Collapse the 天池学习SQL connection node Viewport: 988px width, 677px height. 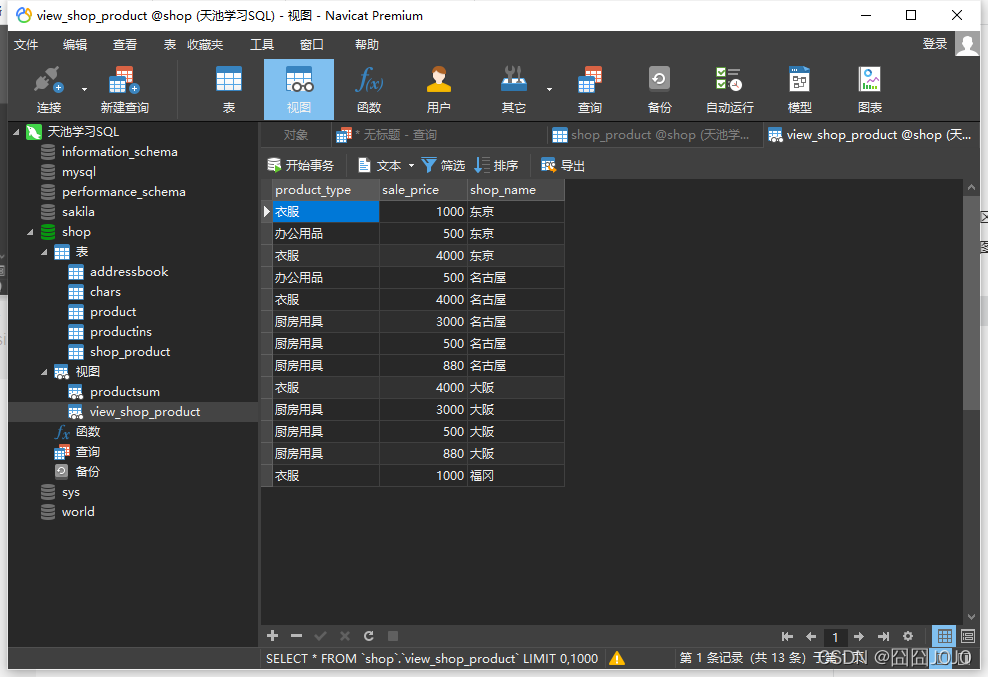(16, 132)
